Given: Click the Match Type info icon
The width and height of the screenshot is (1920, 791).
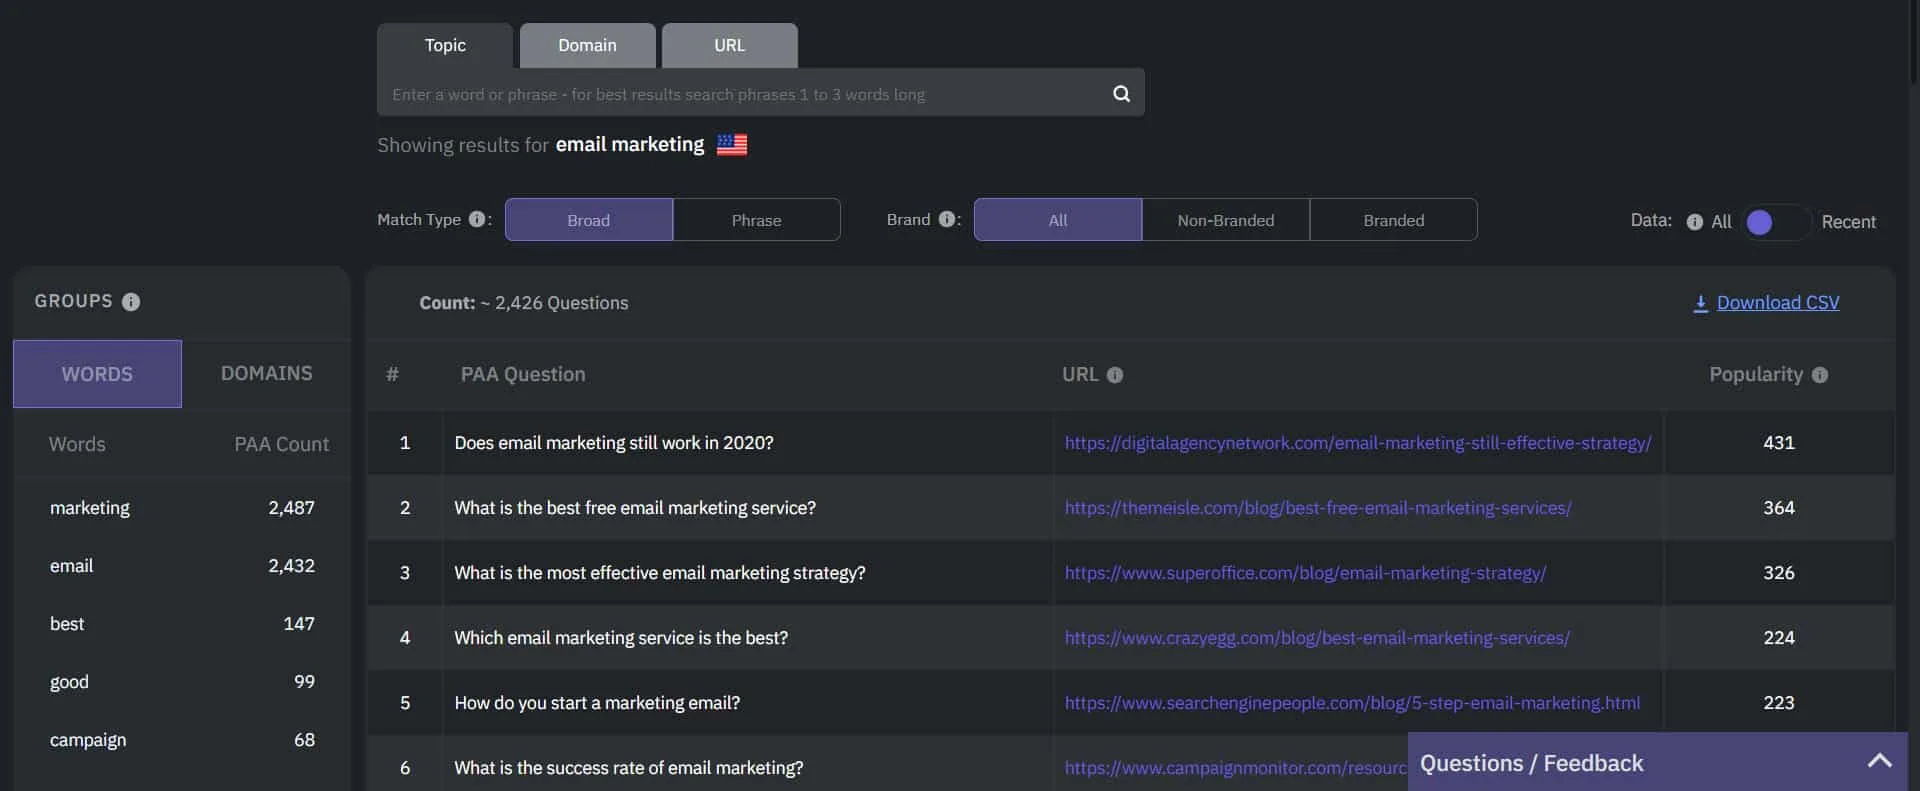Looking at the screenshot, I should coord(477,220).
